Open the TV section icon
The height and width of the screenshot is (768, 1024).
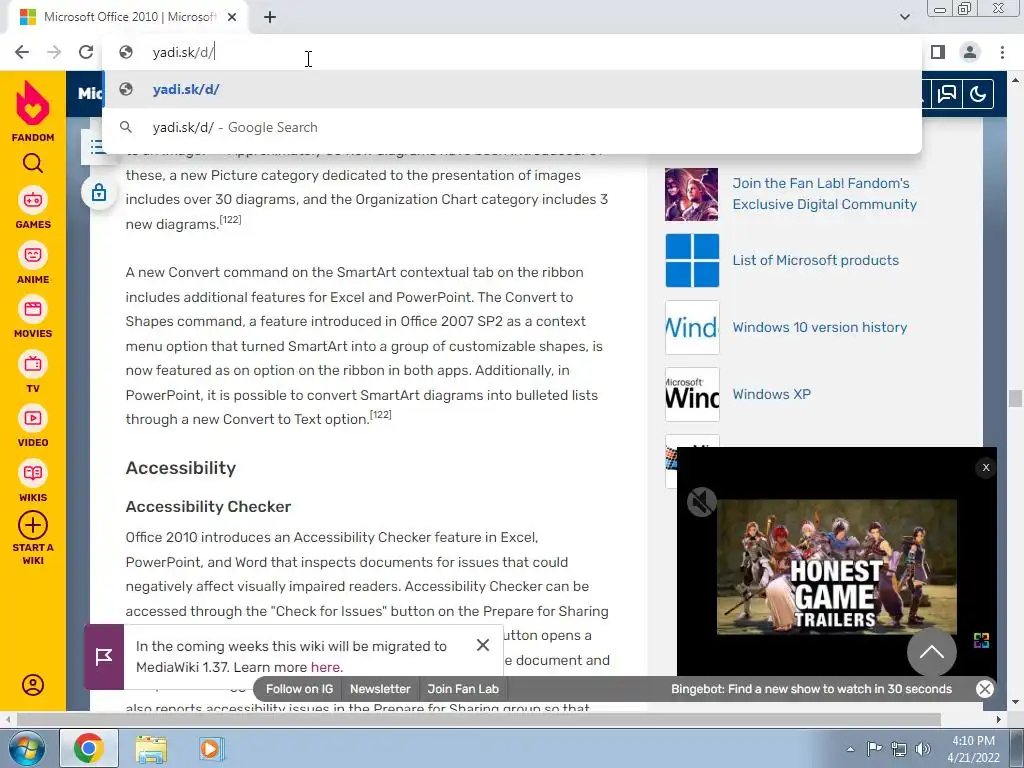(x=33, y=364)
